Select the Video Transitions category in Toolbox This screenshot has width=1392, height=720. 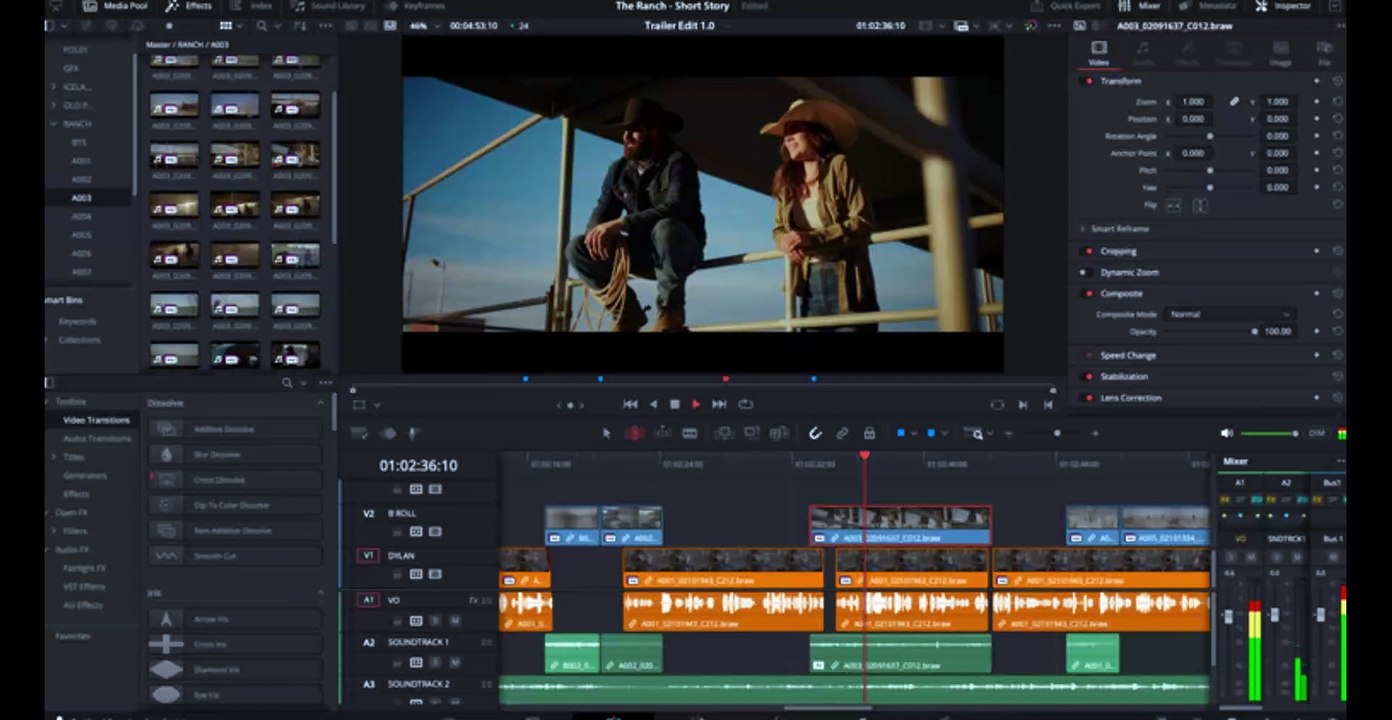[96, 420]
